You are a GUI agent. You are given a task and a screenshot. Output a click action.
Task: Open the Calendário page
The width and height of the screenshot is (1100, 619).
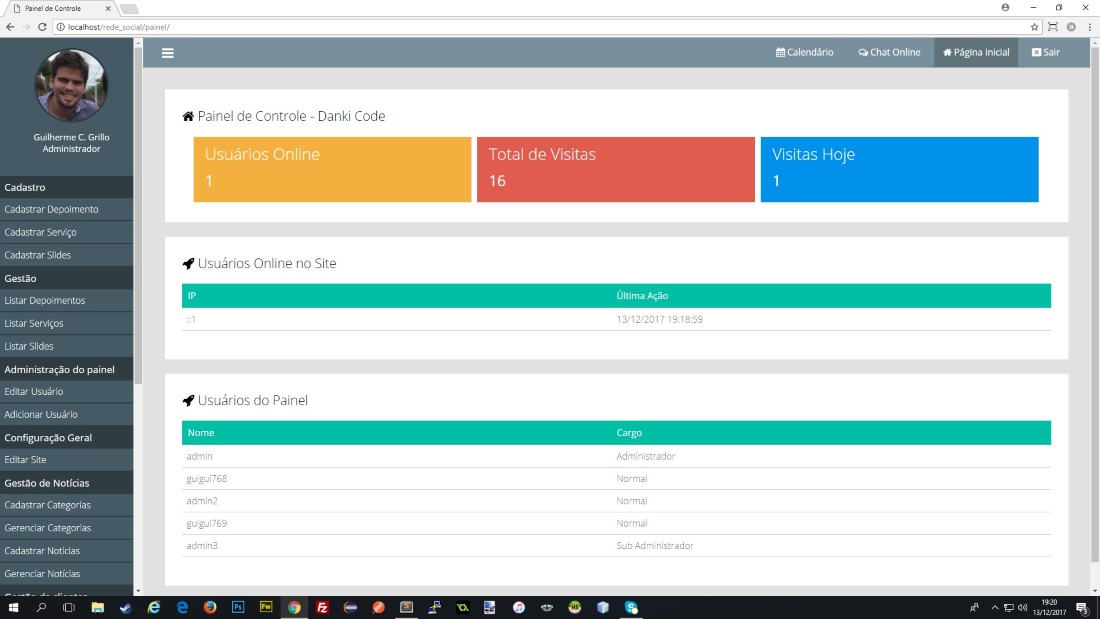coord(804,53)
